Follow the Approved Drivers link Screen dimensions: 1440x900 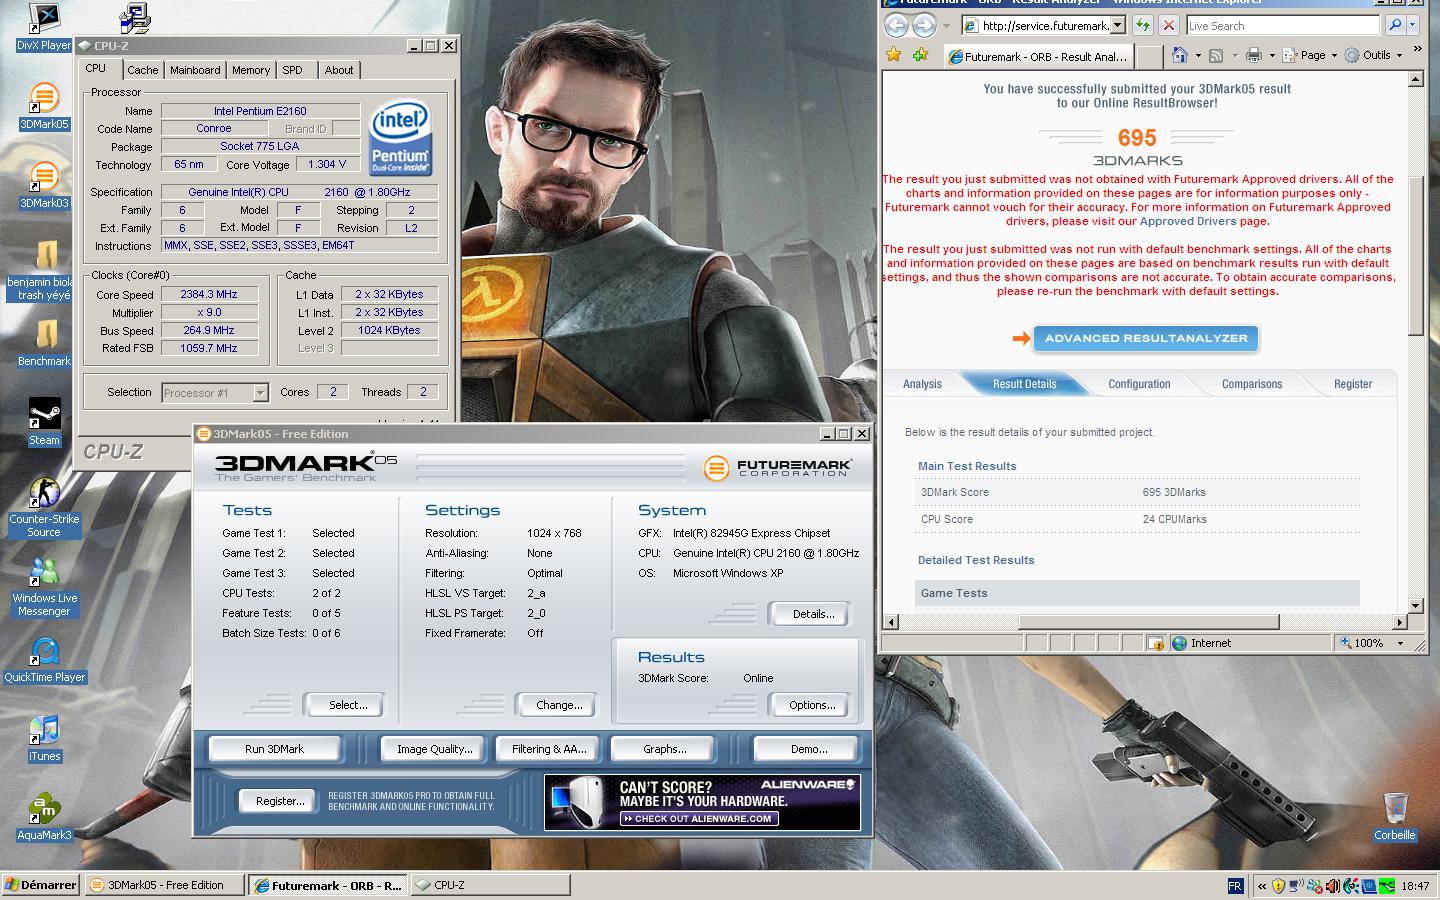(x=1187, y=221)
